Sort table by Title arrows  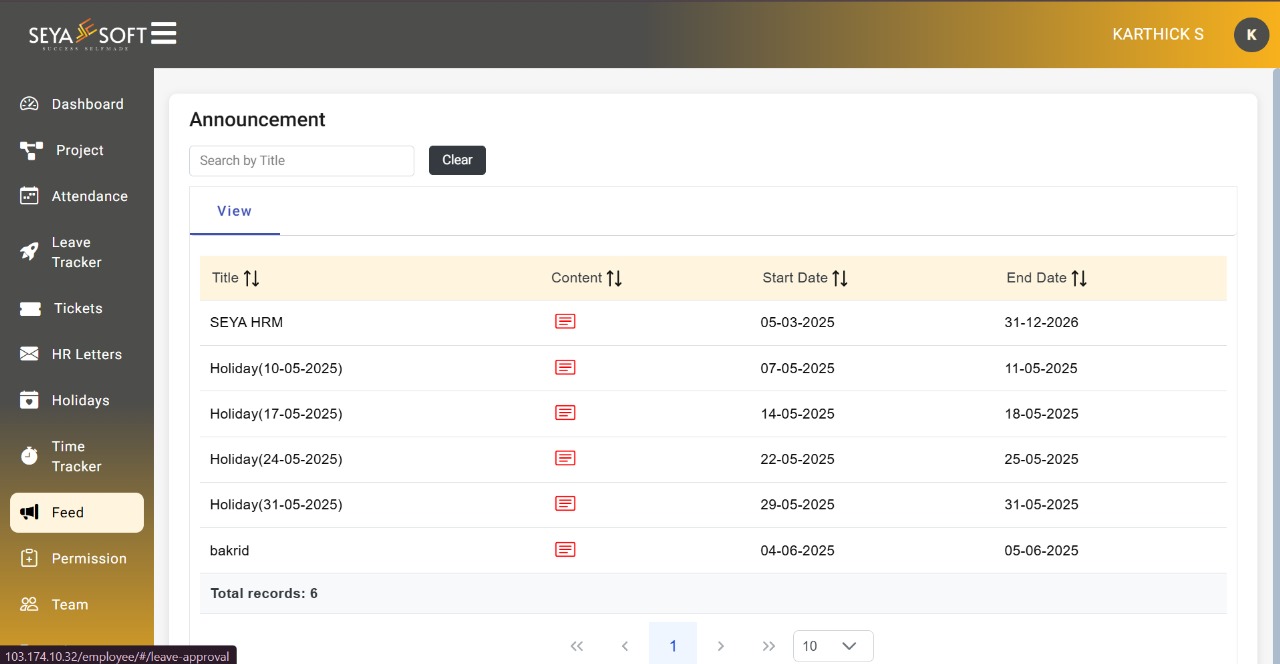point(251,278)
